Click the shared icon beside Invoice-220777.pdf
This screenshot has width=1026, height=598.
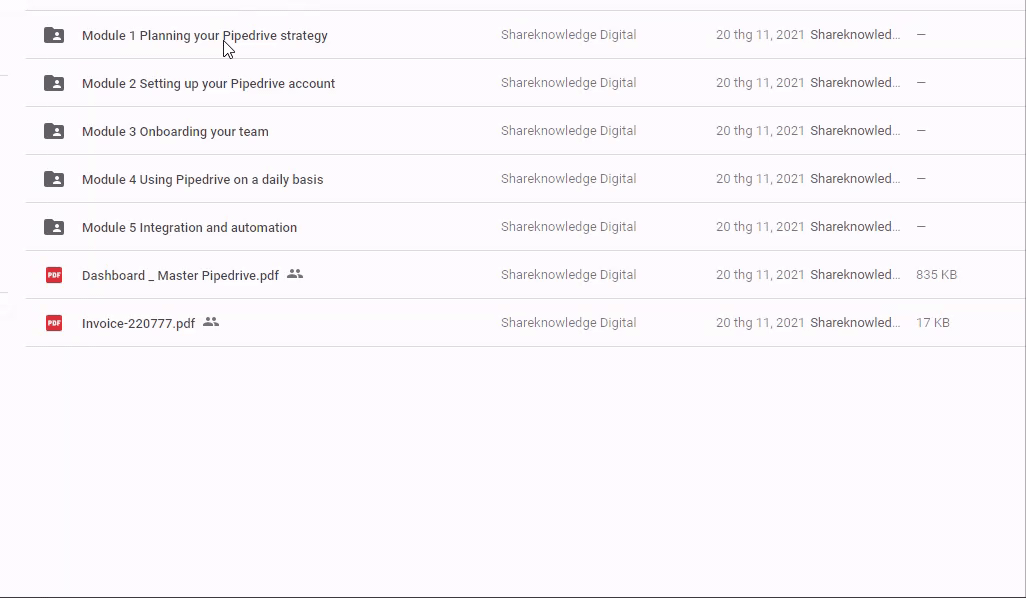211,322
